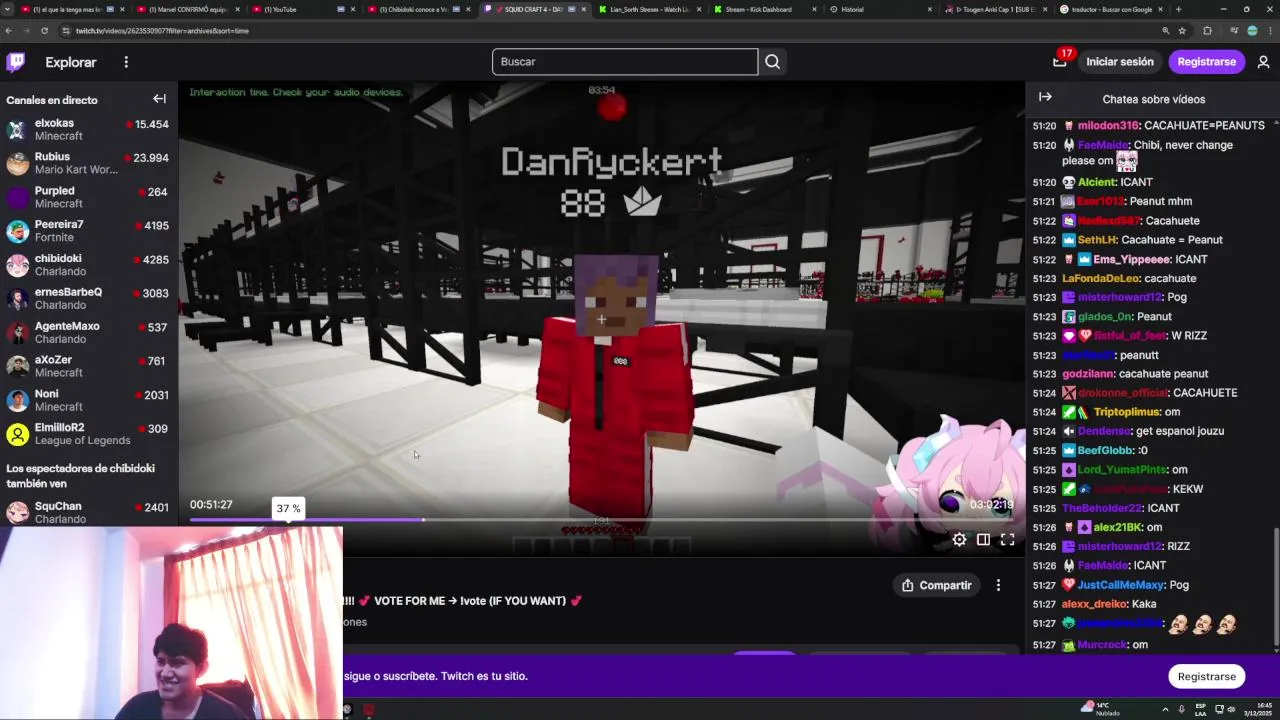This screenshot has width=1280, height=720.
Task: Click the Compartir share button
Action: [936, 585]
